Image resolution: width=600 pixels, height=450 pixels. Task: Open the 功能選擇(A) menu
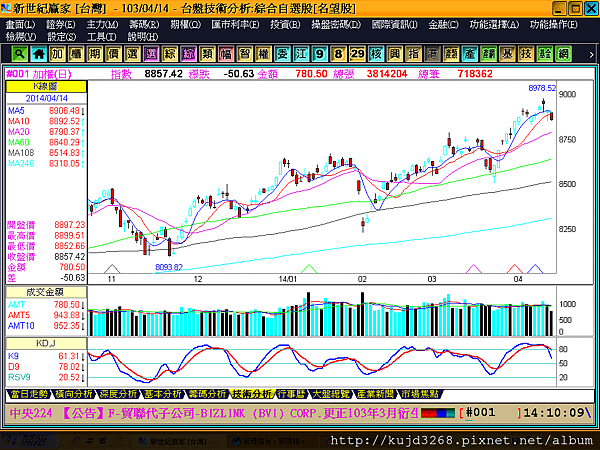[494, 25]
